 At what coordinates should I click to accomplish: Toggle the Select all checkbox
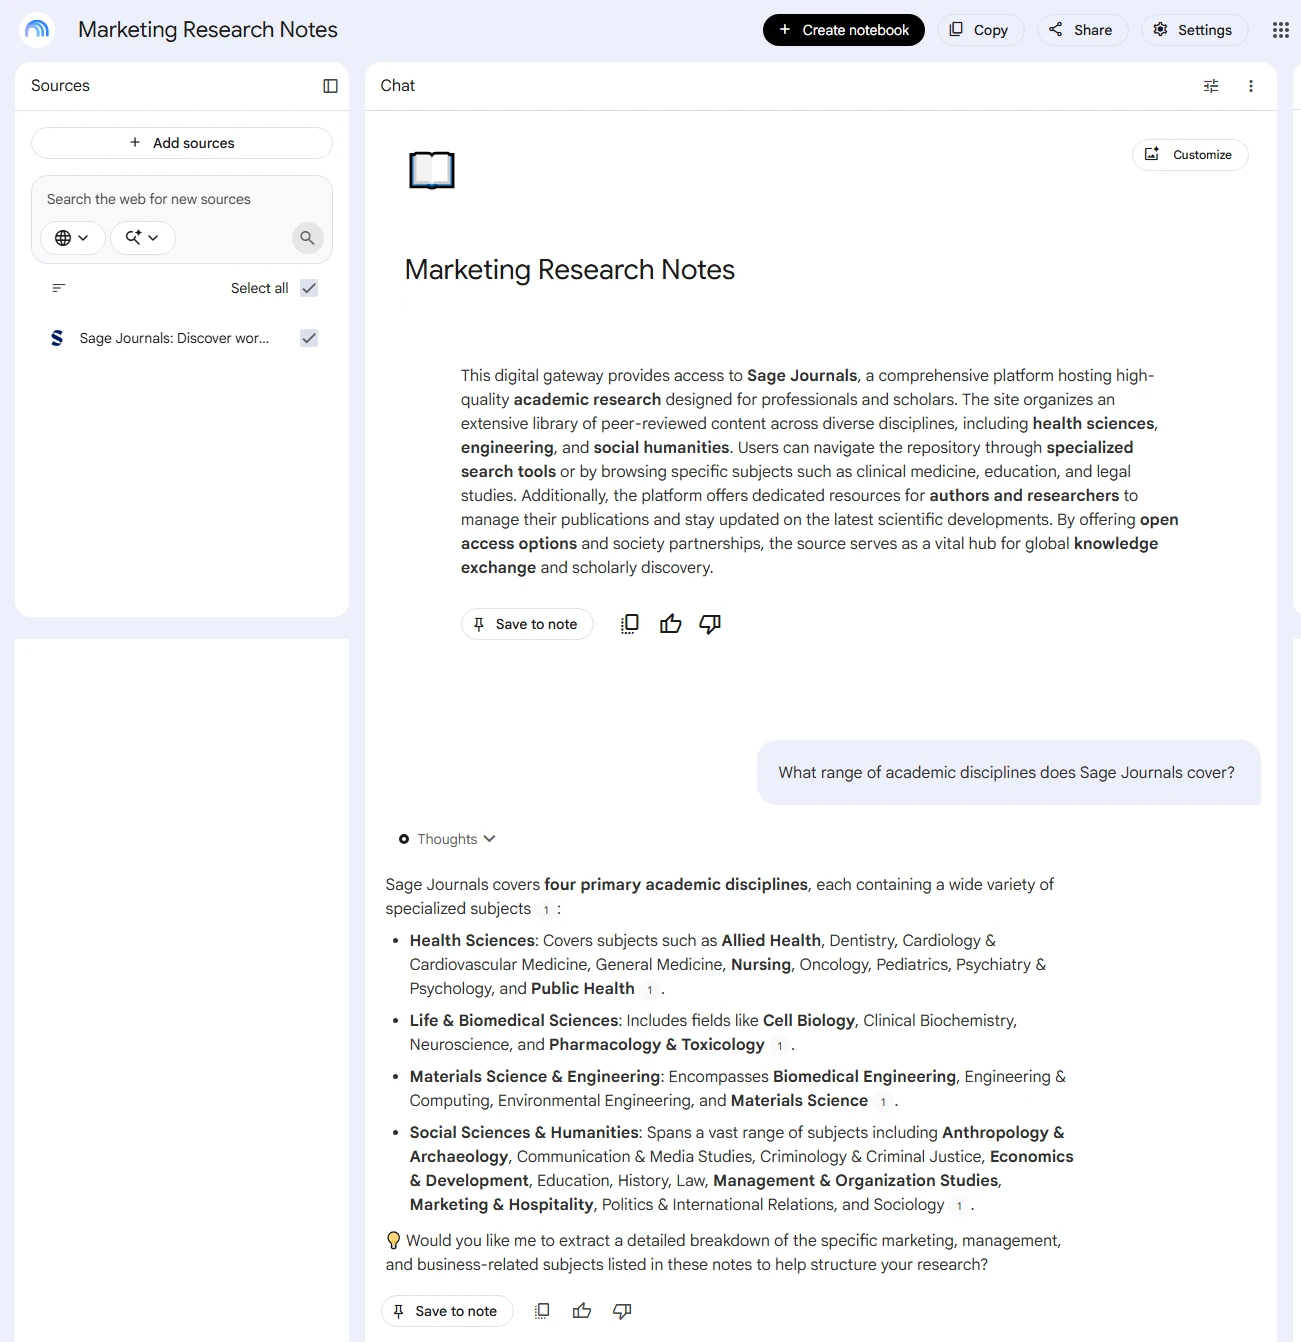pos(309,288)
